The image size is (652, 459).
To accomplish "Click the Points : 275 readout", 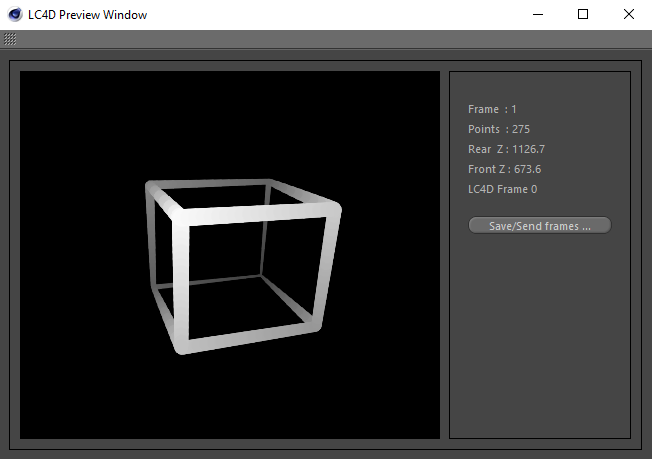I will tap(498, 129).
